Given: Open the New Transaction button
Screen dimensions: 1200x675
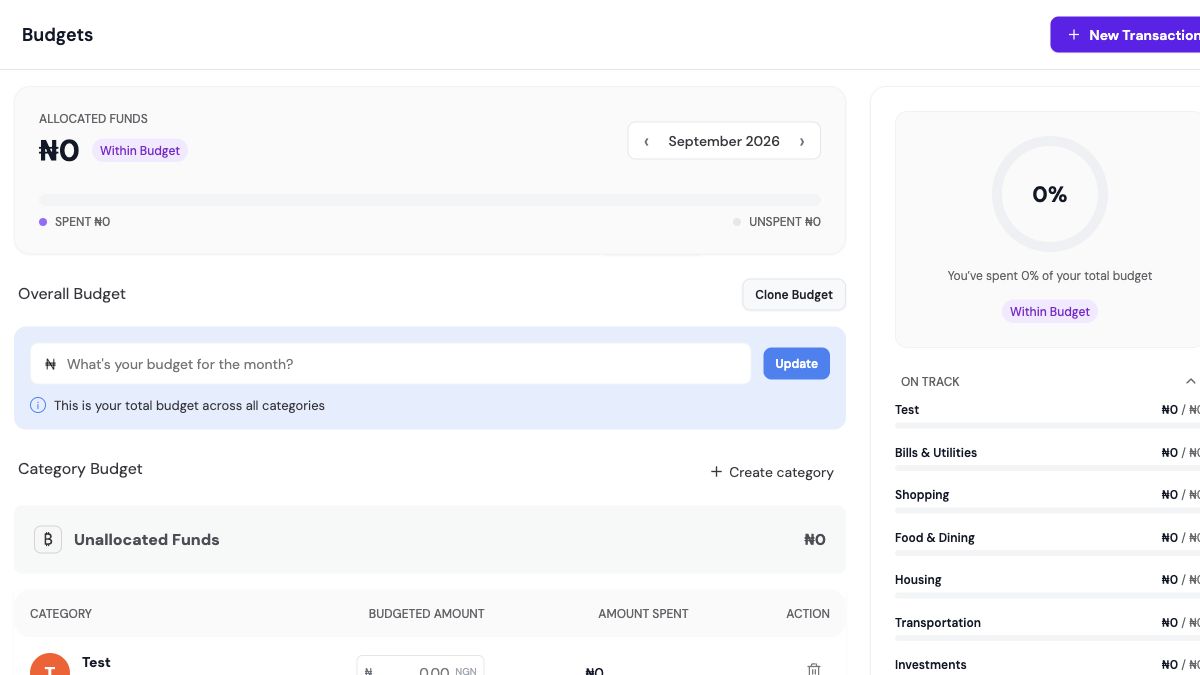Looking at the screenshot, I should click(1125, 35).
